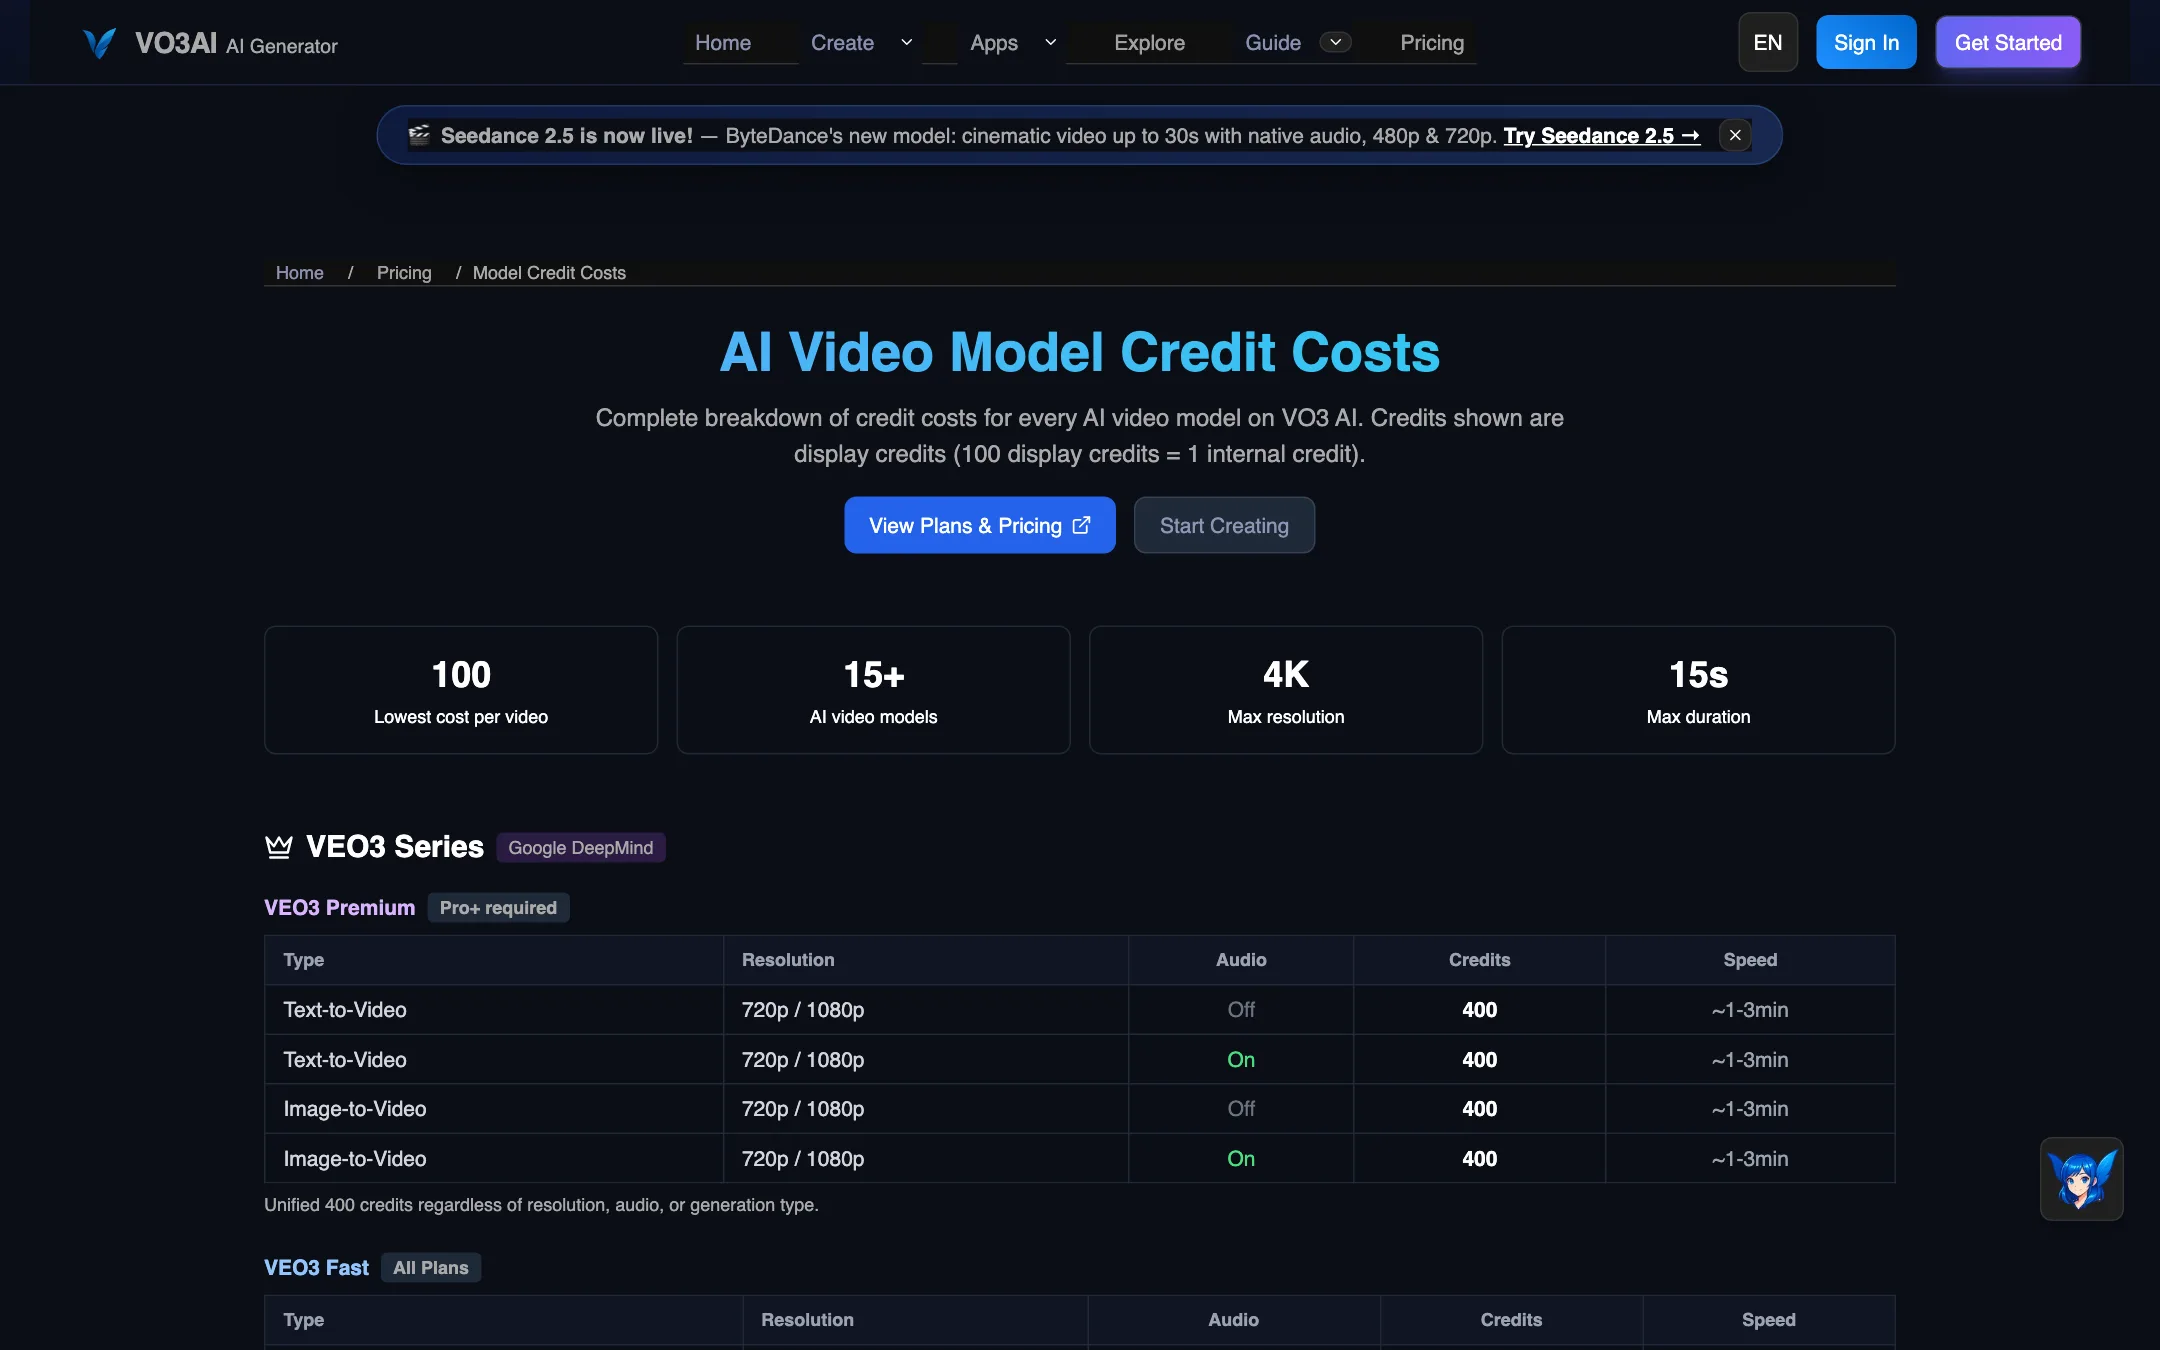Dismiss the Seedance announcement banner
Viewport: 2160px width, 1350px height.
click(1735, 135)
